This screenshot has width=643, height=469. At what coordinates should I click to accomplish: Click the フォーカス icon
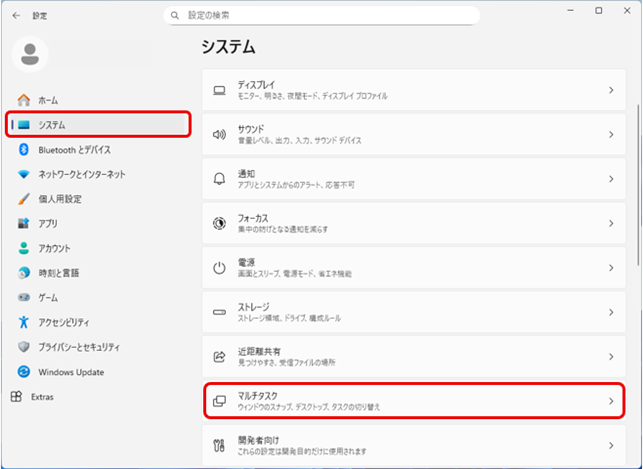(219, 223)
